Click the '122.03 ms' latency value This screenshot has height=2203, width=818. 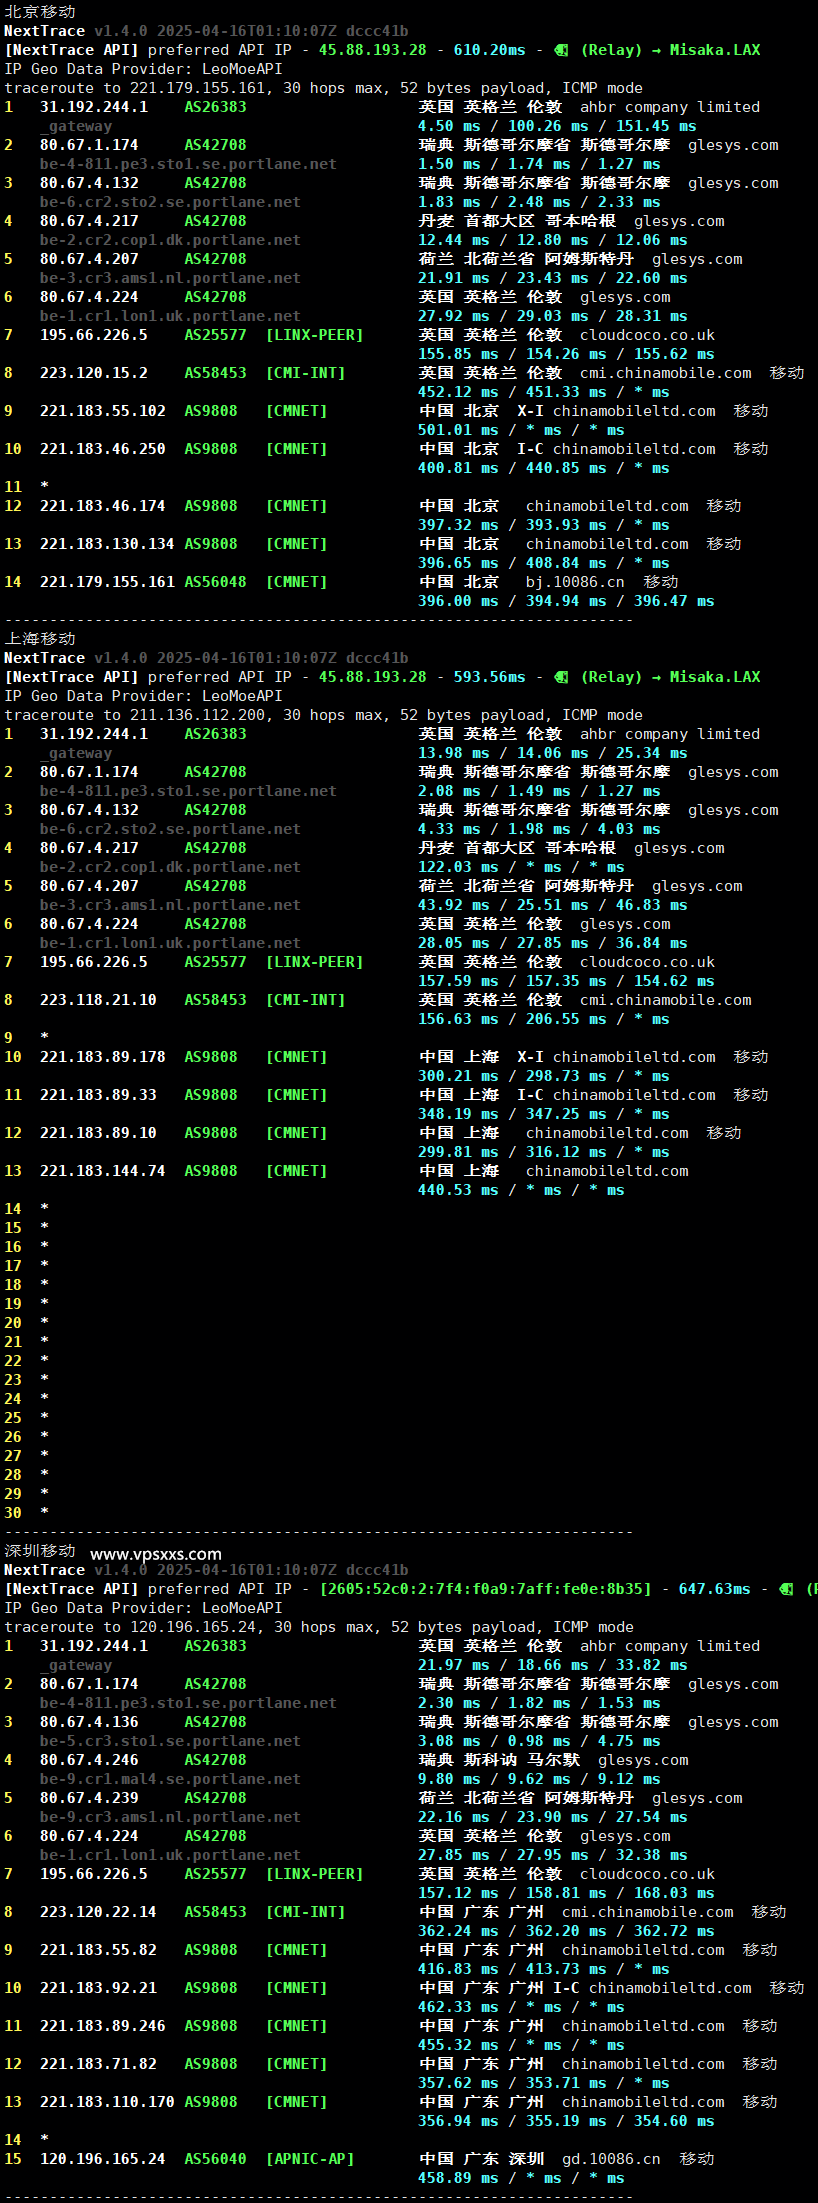(458, 867)
